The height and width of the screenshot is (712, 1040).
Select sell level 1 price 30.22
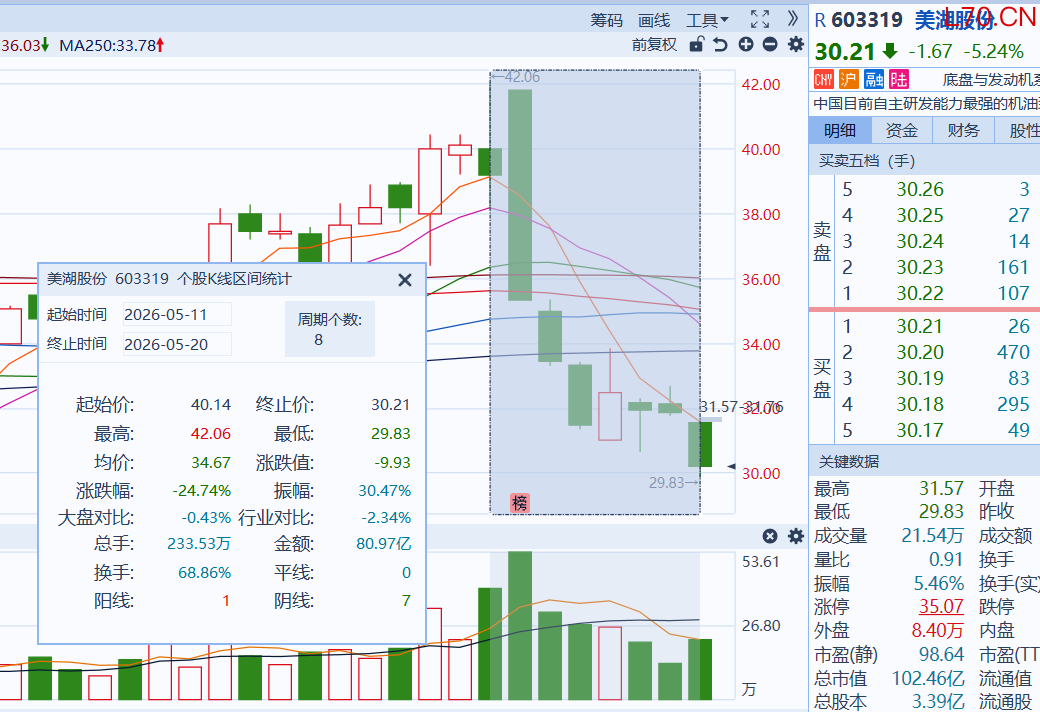click(920, 293)
